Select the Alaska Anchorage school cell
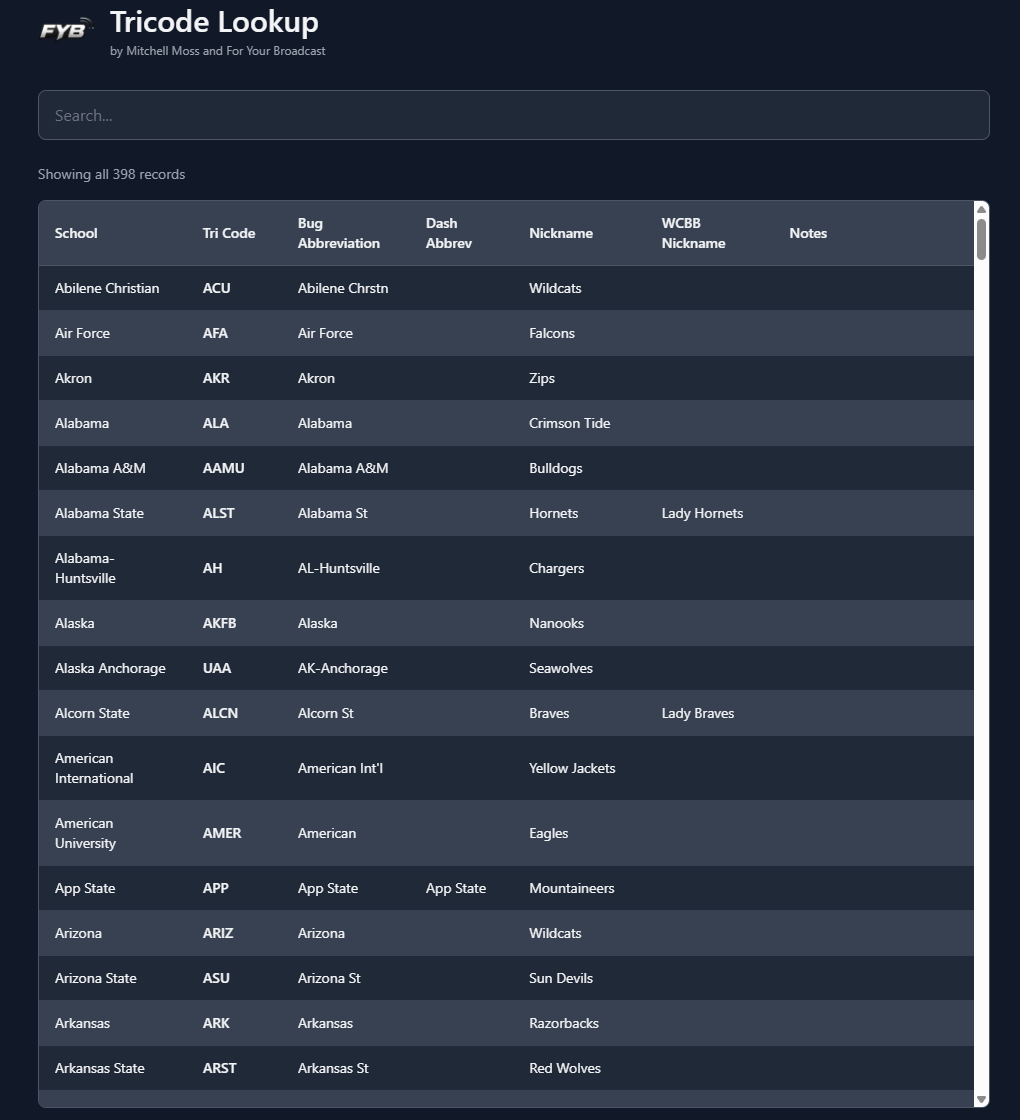1020x1120 pixels. (x=110, y=668)
